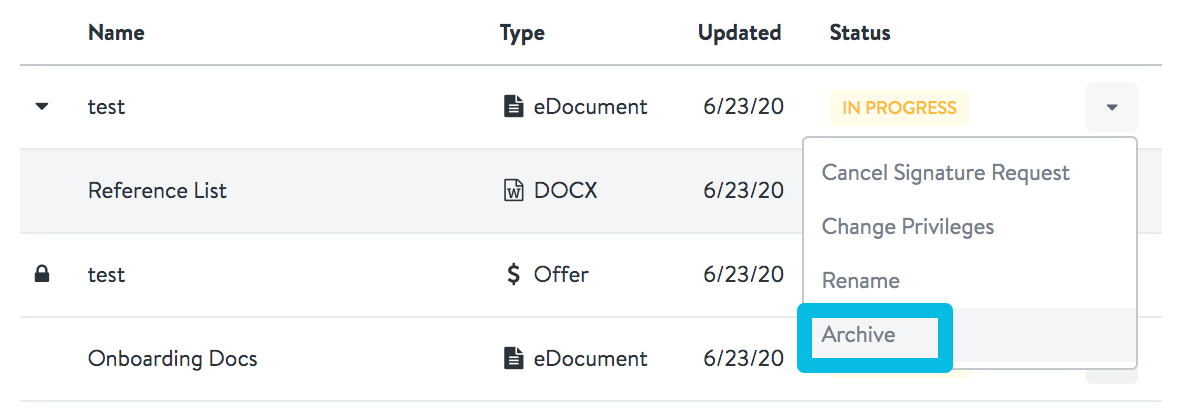Collapse the expanded test eDocument row
1192x410 pixels.
pyautogui.click(x=42, y=107)
